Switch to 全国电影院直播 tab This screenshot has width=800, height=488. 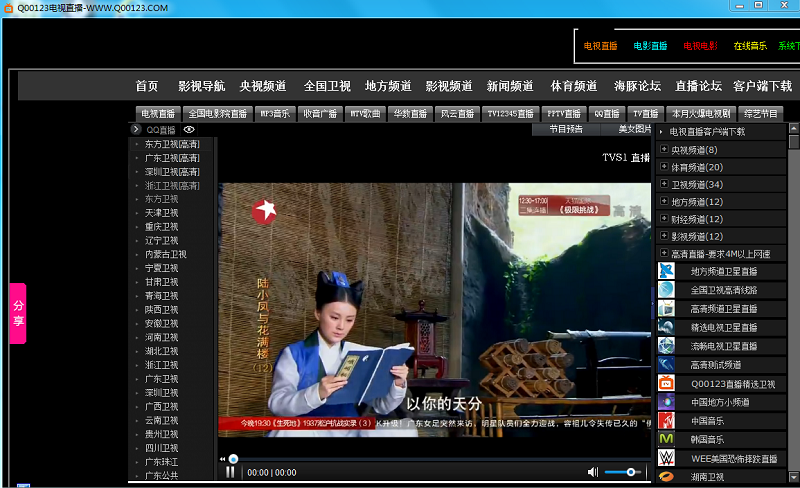coord(218,113)
